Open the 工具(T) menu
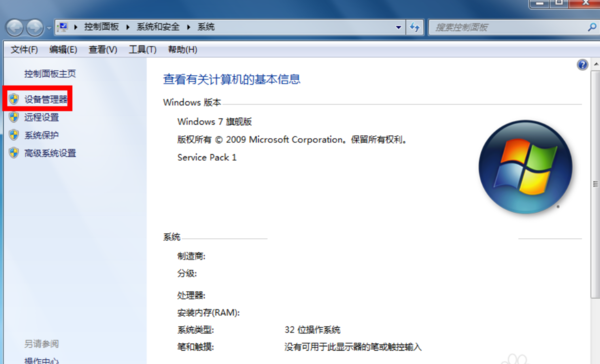Image resolution: width=600 pixels, height=364 pixels. pos(142,50)
